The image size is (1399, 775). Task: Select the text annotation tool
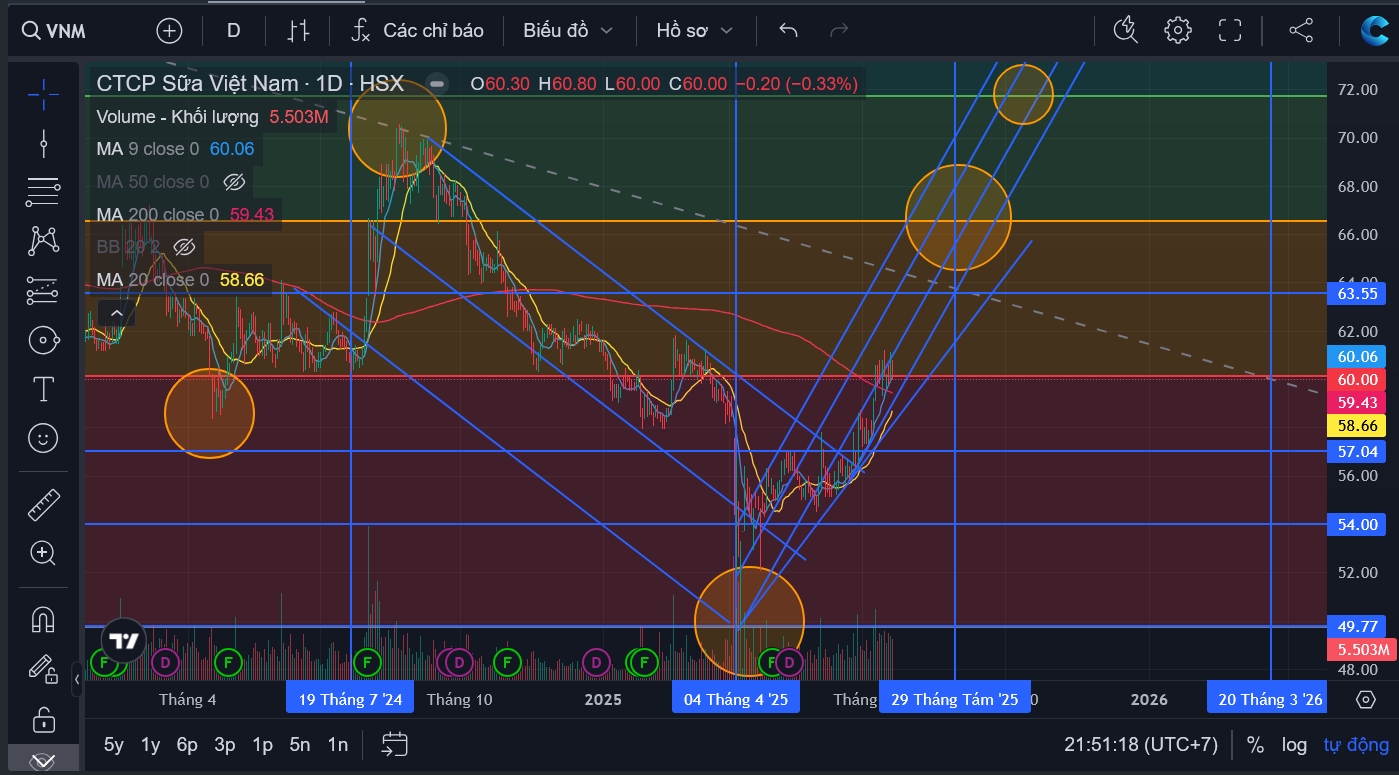tap(43, 389)
